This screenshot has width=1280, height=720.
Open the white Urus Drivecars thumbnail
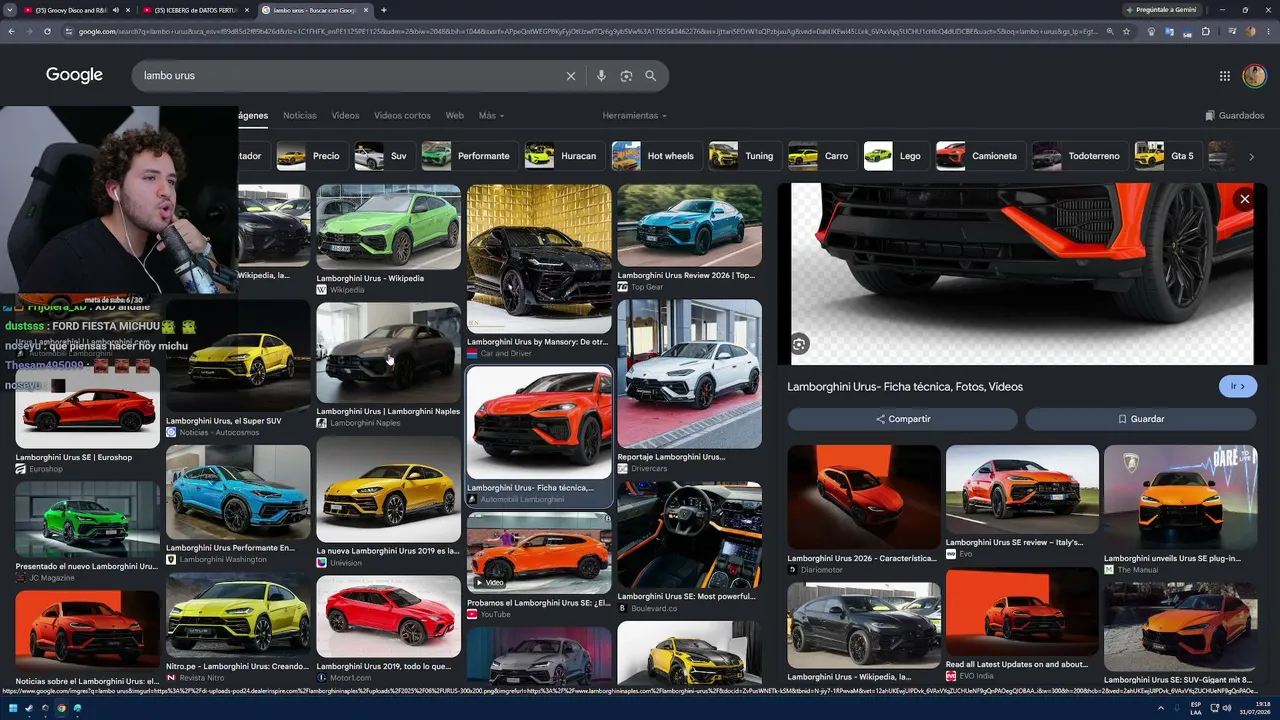tap(689, 374)
